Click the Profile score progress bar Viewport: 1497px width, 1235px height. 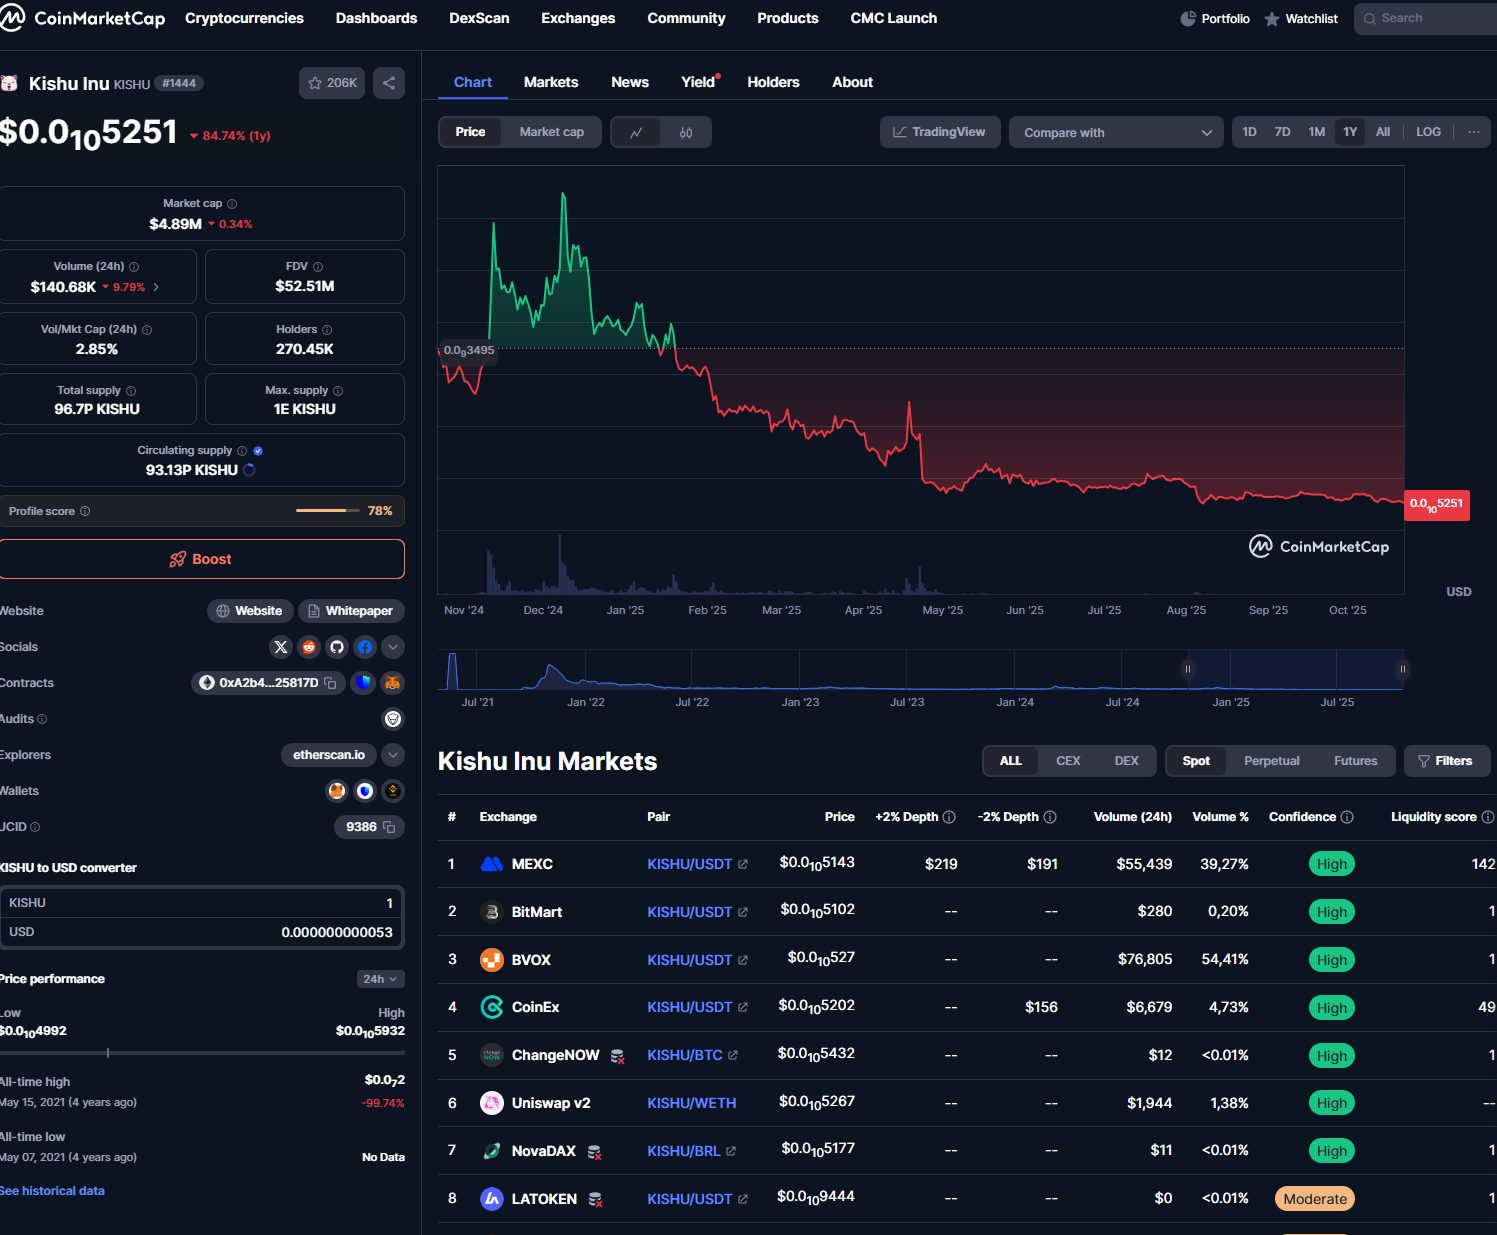click(x=328, y=511)
